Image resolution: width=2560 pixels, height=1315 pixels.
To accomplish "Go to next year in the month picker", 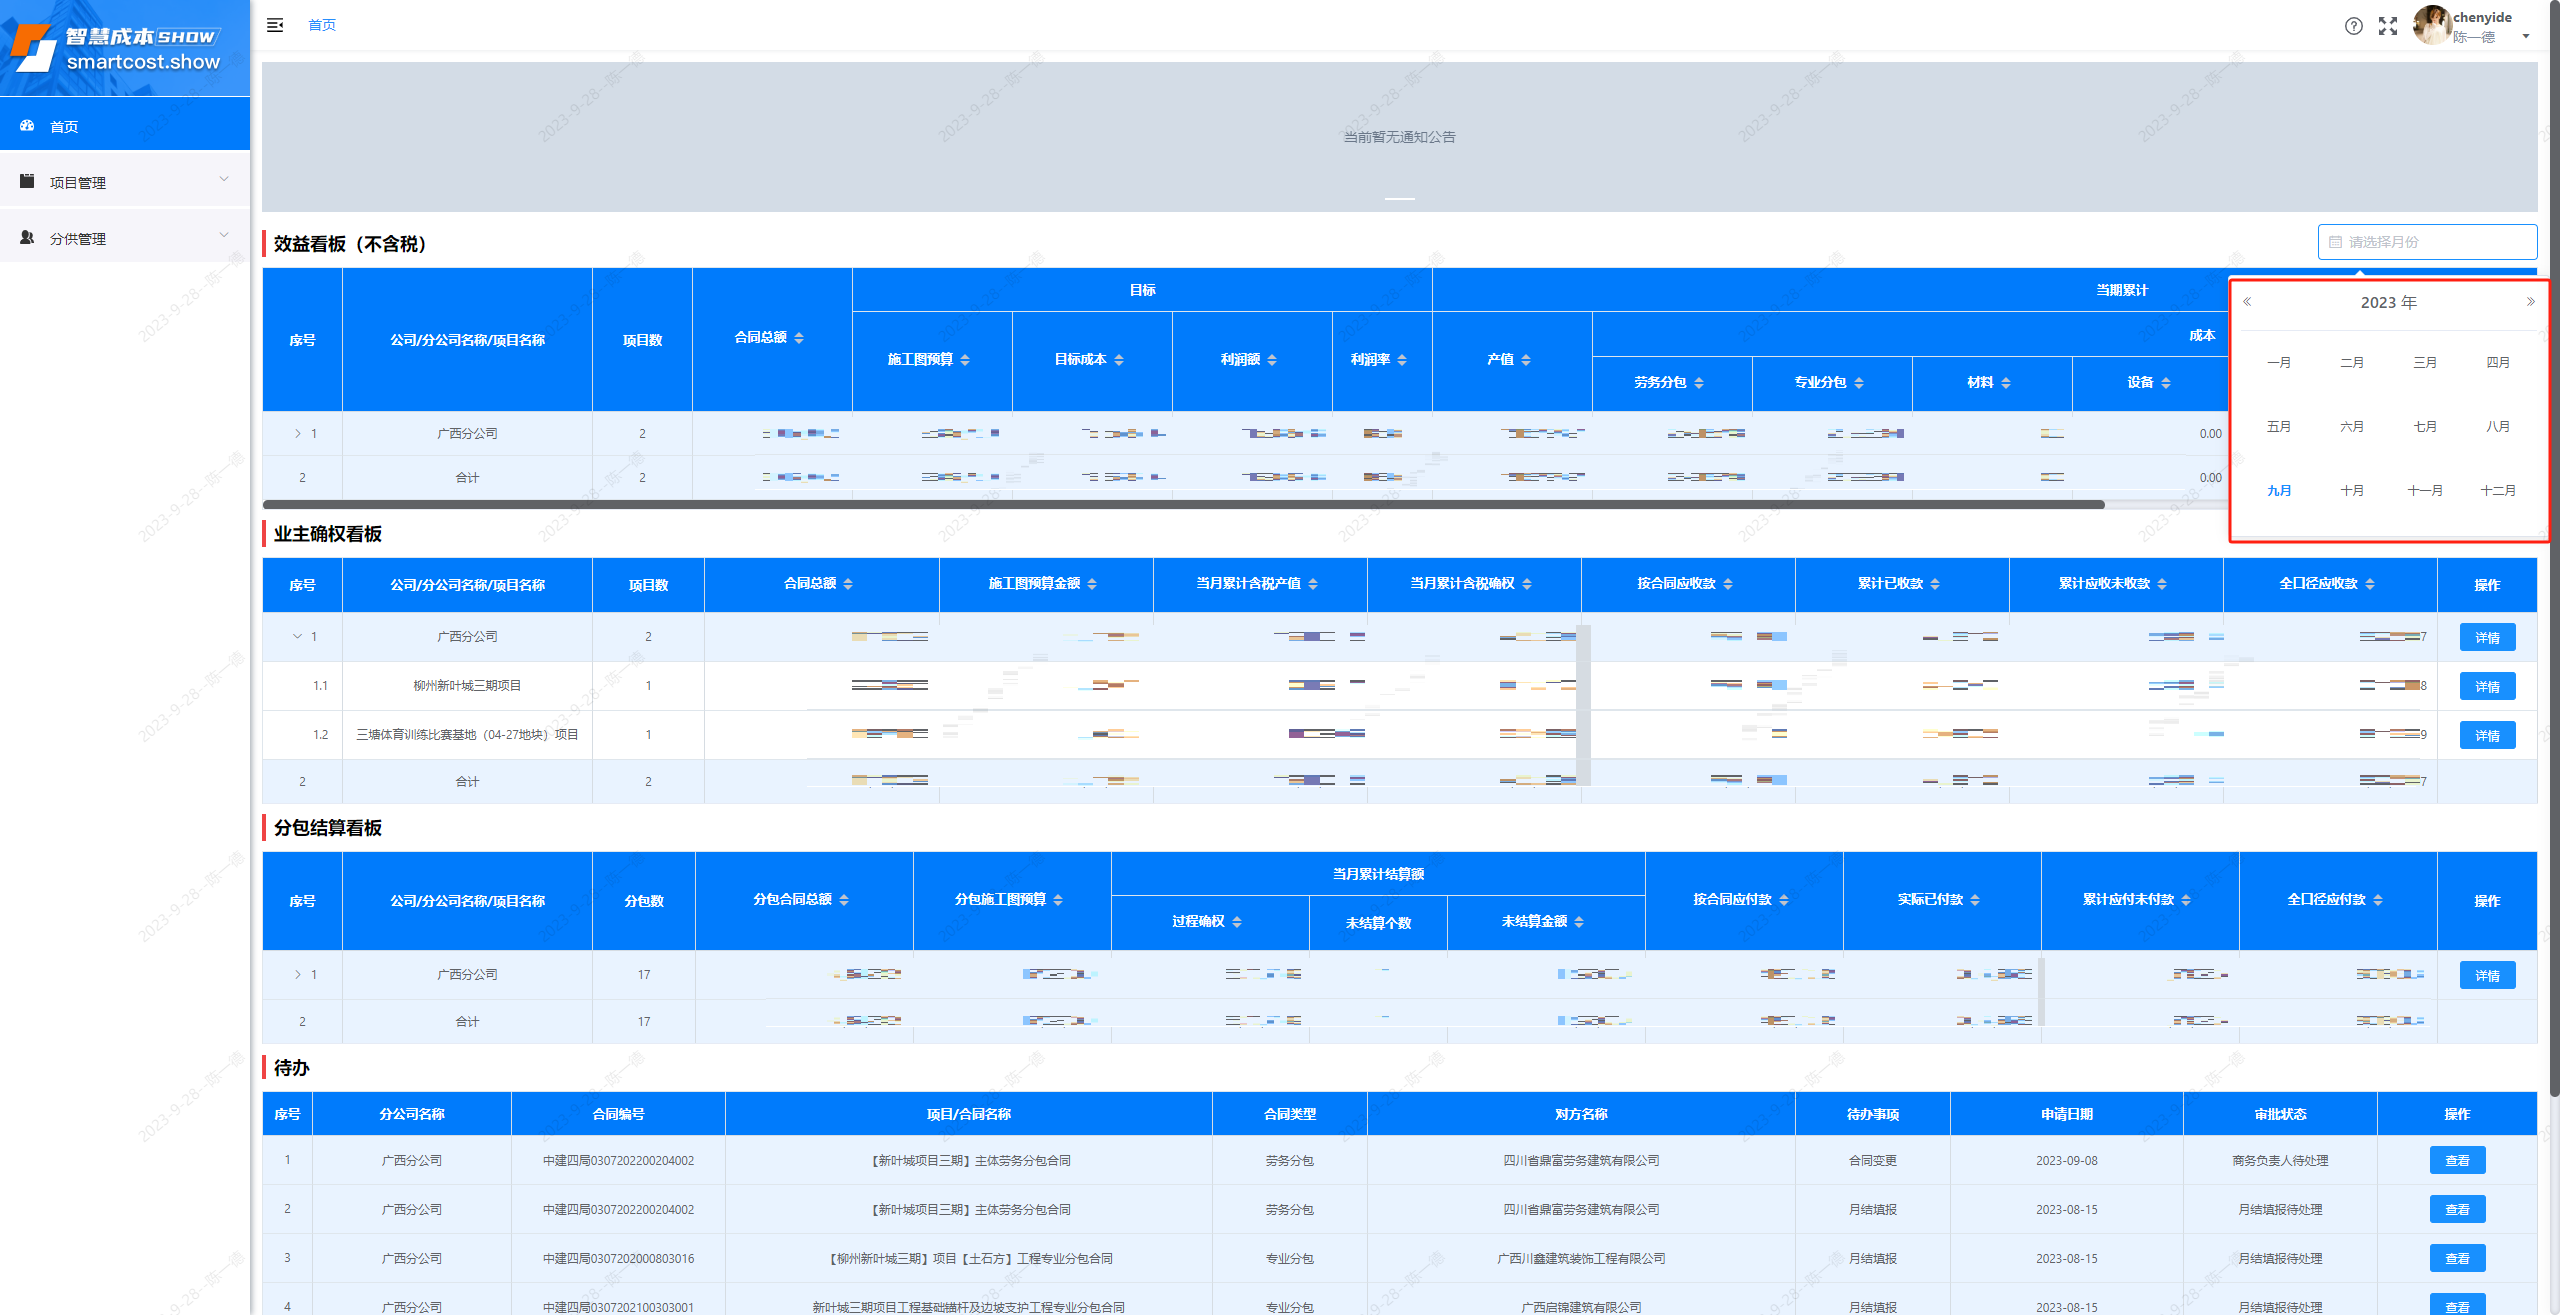I will click(2530, 302).
